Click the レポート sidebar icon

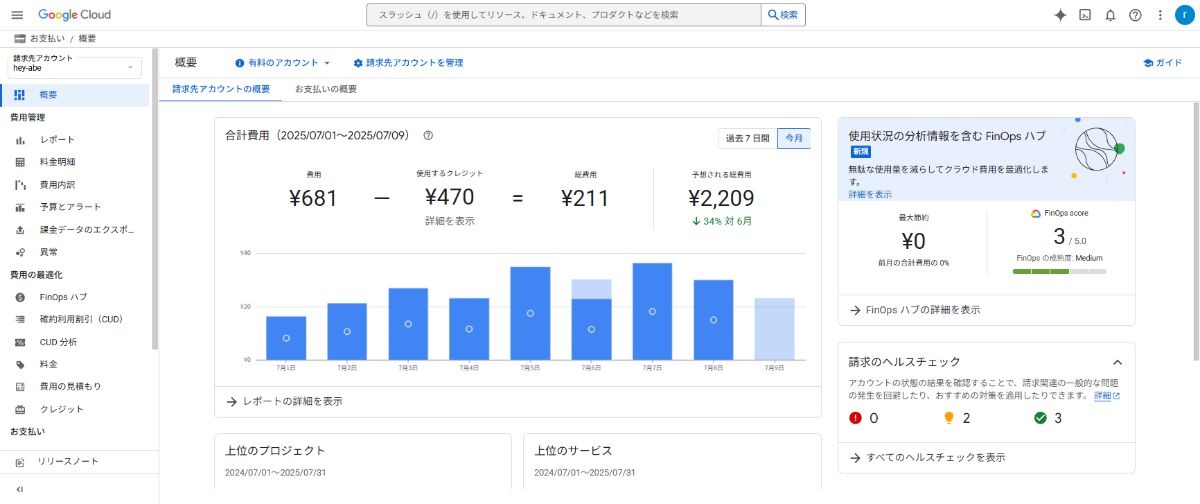pos(20,140)
